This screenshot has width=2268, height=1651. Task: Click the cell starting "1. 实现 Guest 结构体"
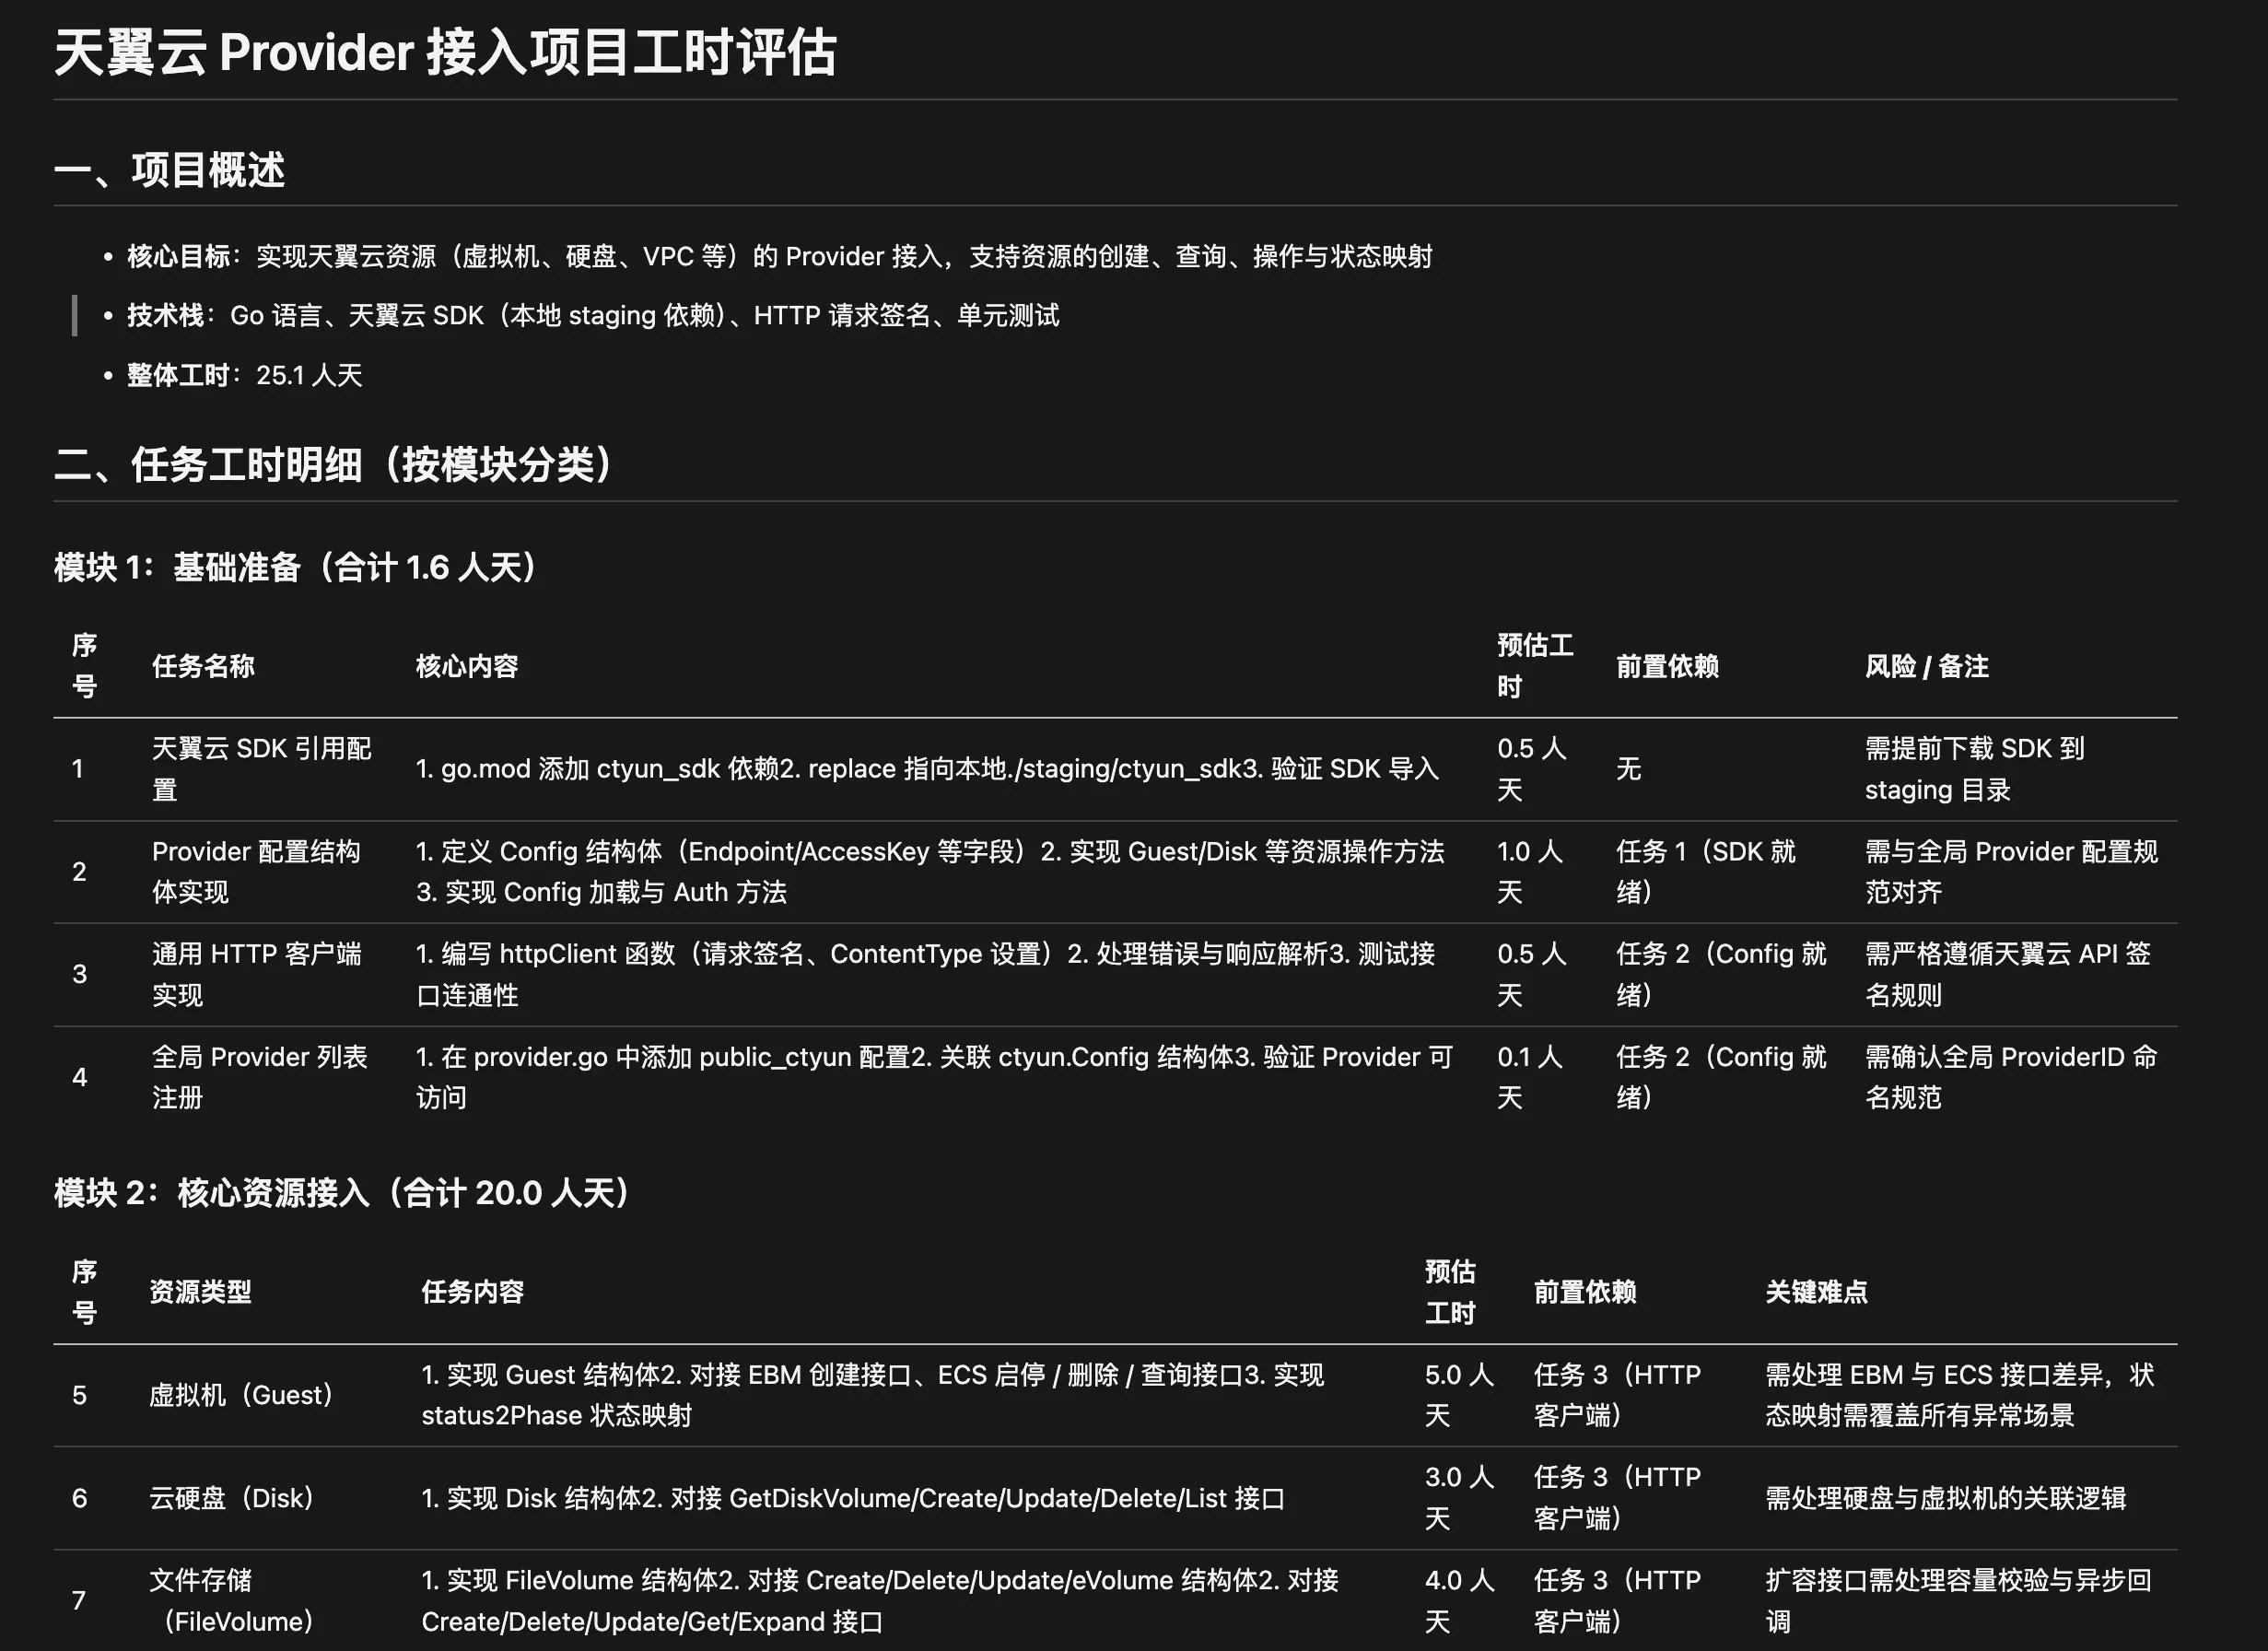point(873,1396)
